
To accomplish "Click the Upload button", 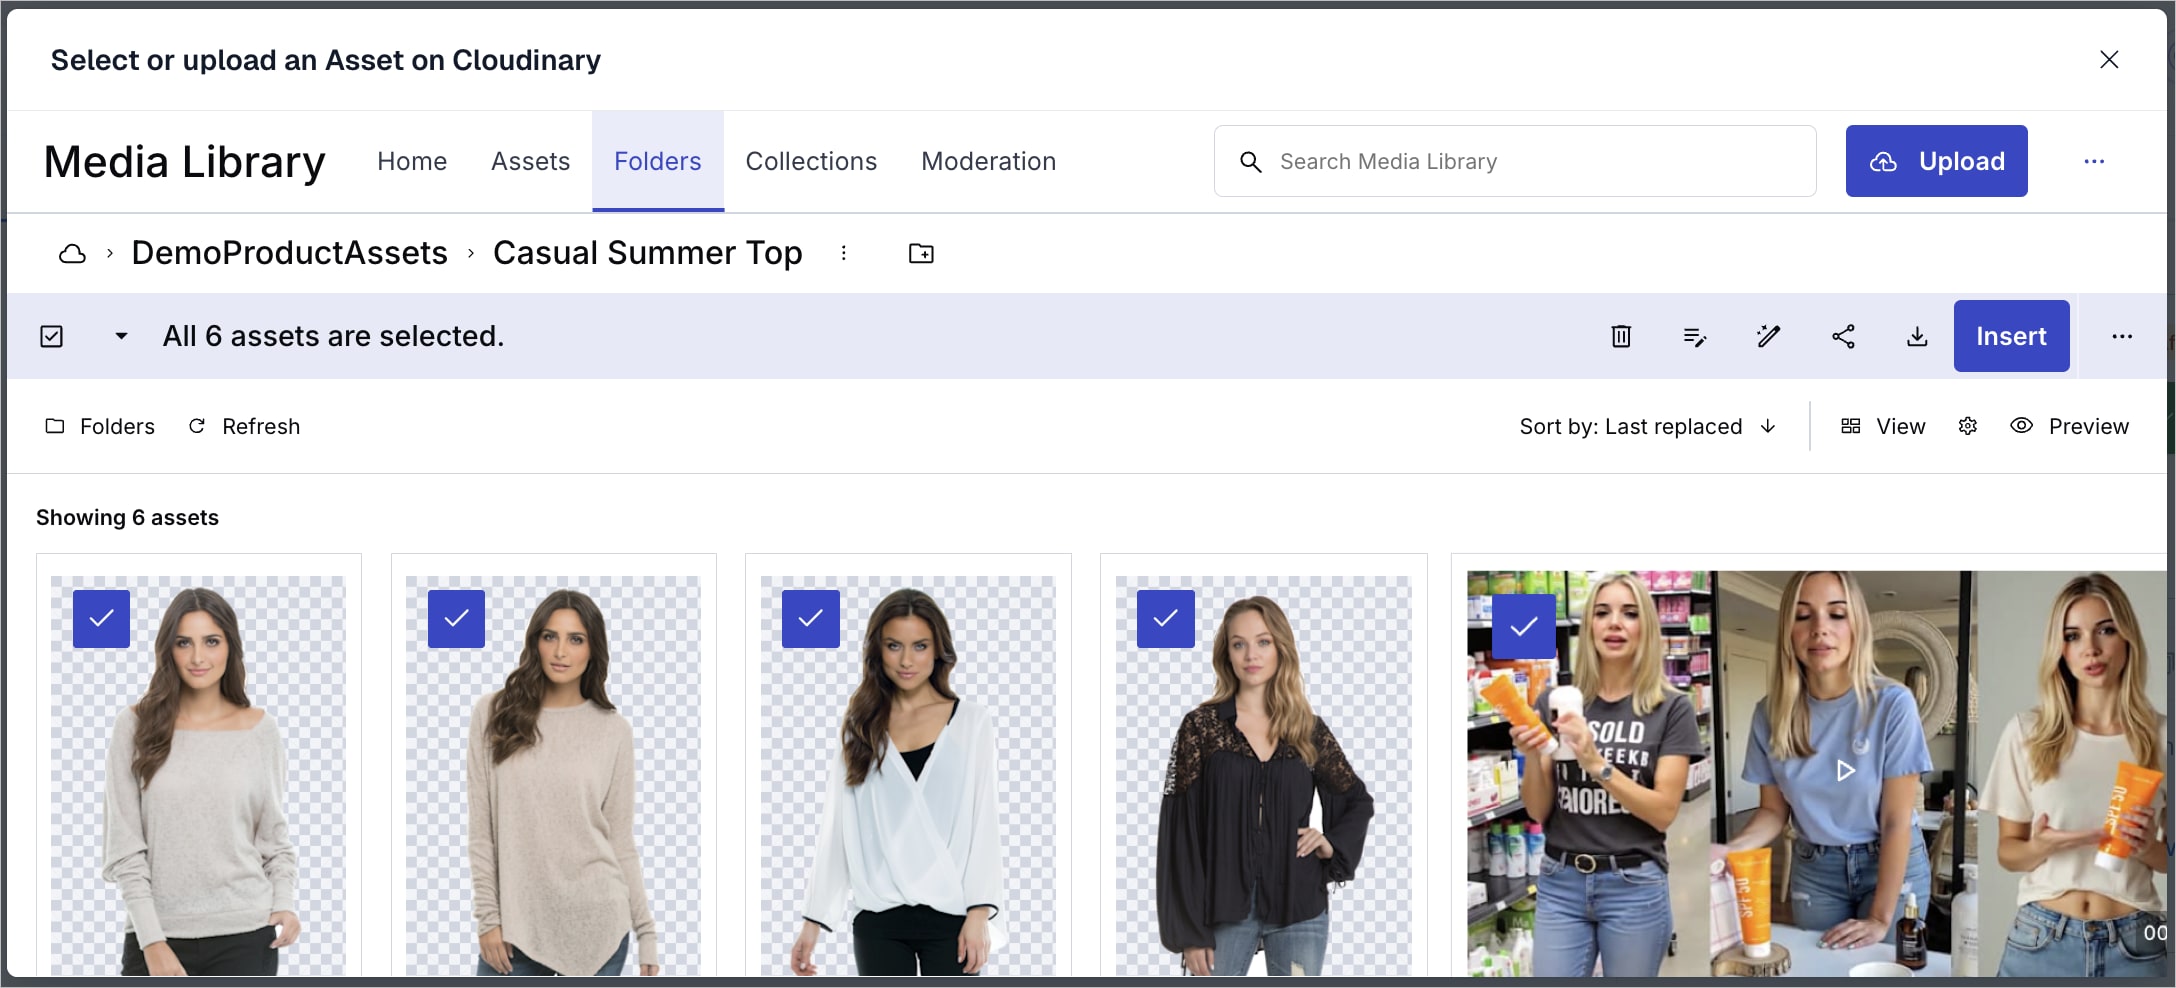I will [1936, 162].
